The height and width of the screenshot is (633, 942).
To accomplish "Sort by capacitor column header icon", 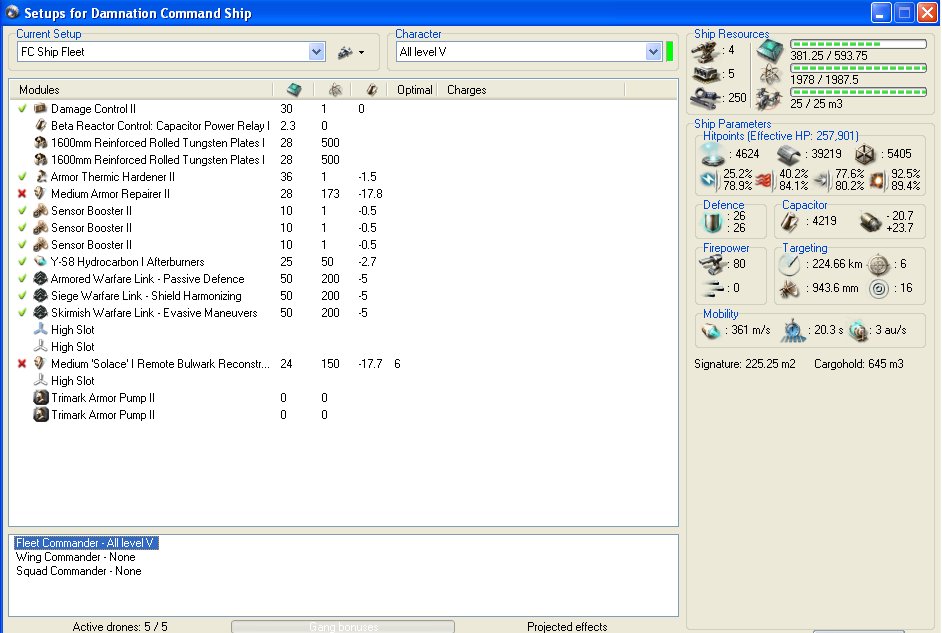I will click(x=372, y=90).
